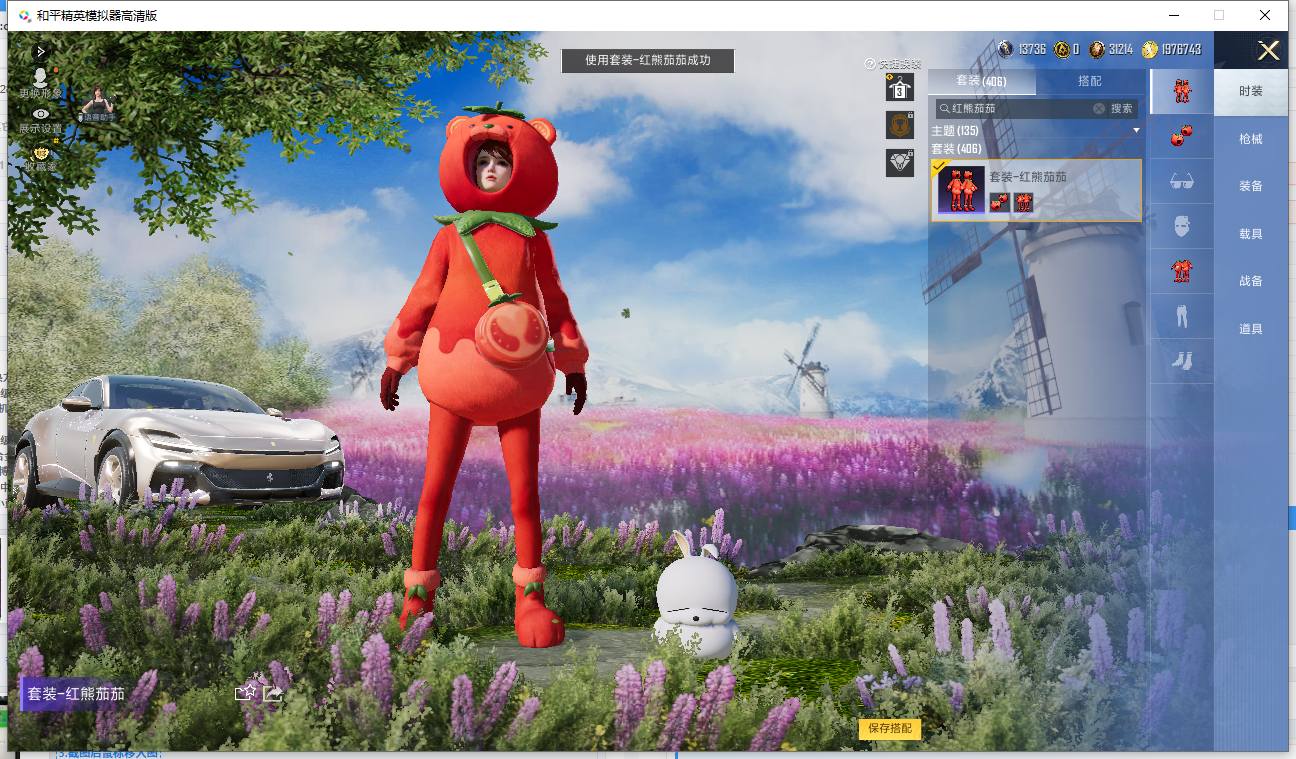Collapse the left panel with arrow icon
The height and width of the screenshot is (759, 1296).
coord(41,51)
